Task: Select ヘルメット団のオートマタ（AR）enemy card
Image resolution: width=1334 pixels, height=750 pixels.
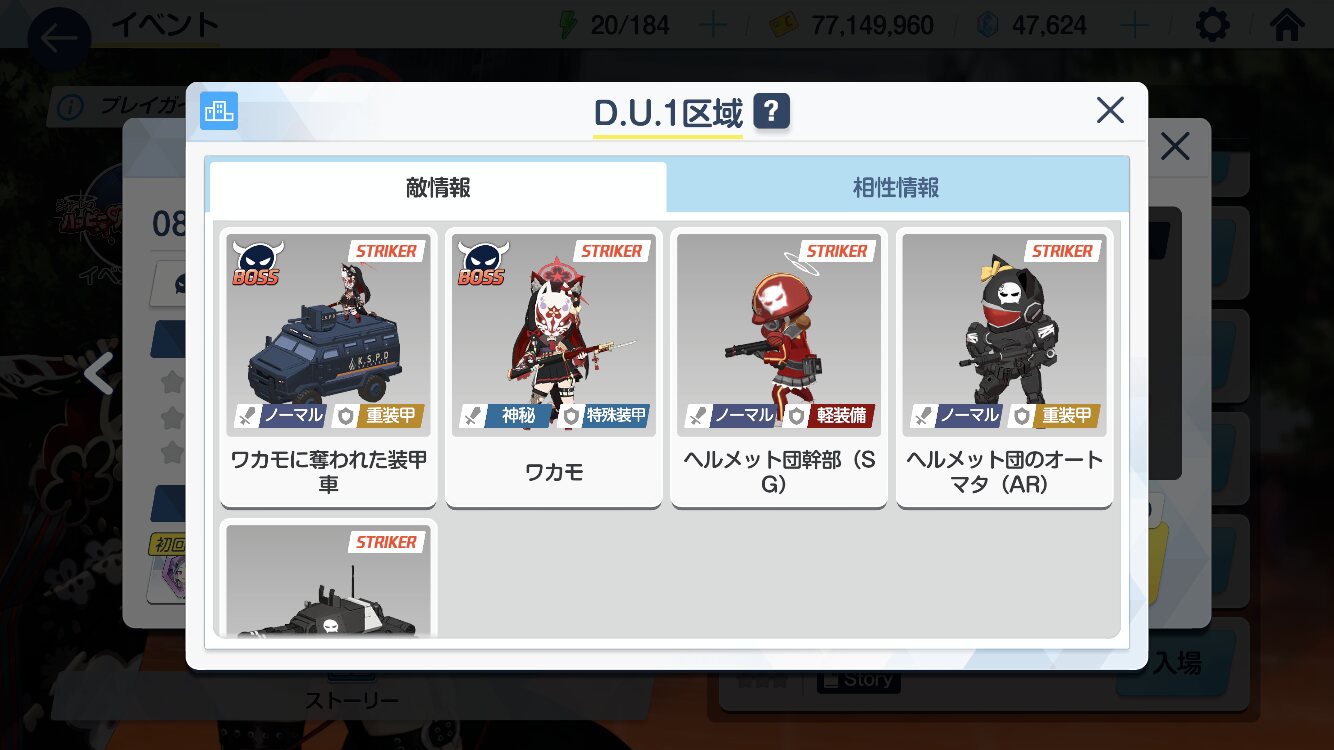Action: click(1005, 367)
